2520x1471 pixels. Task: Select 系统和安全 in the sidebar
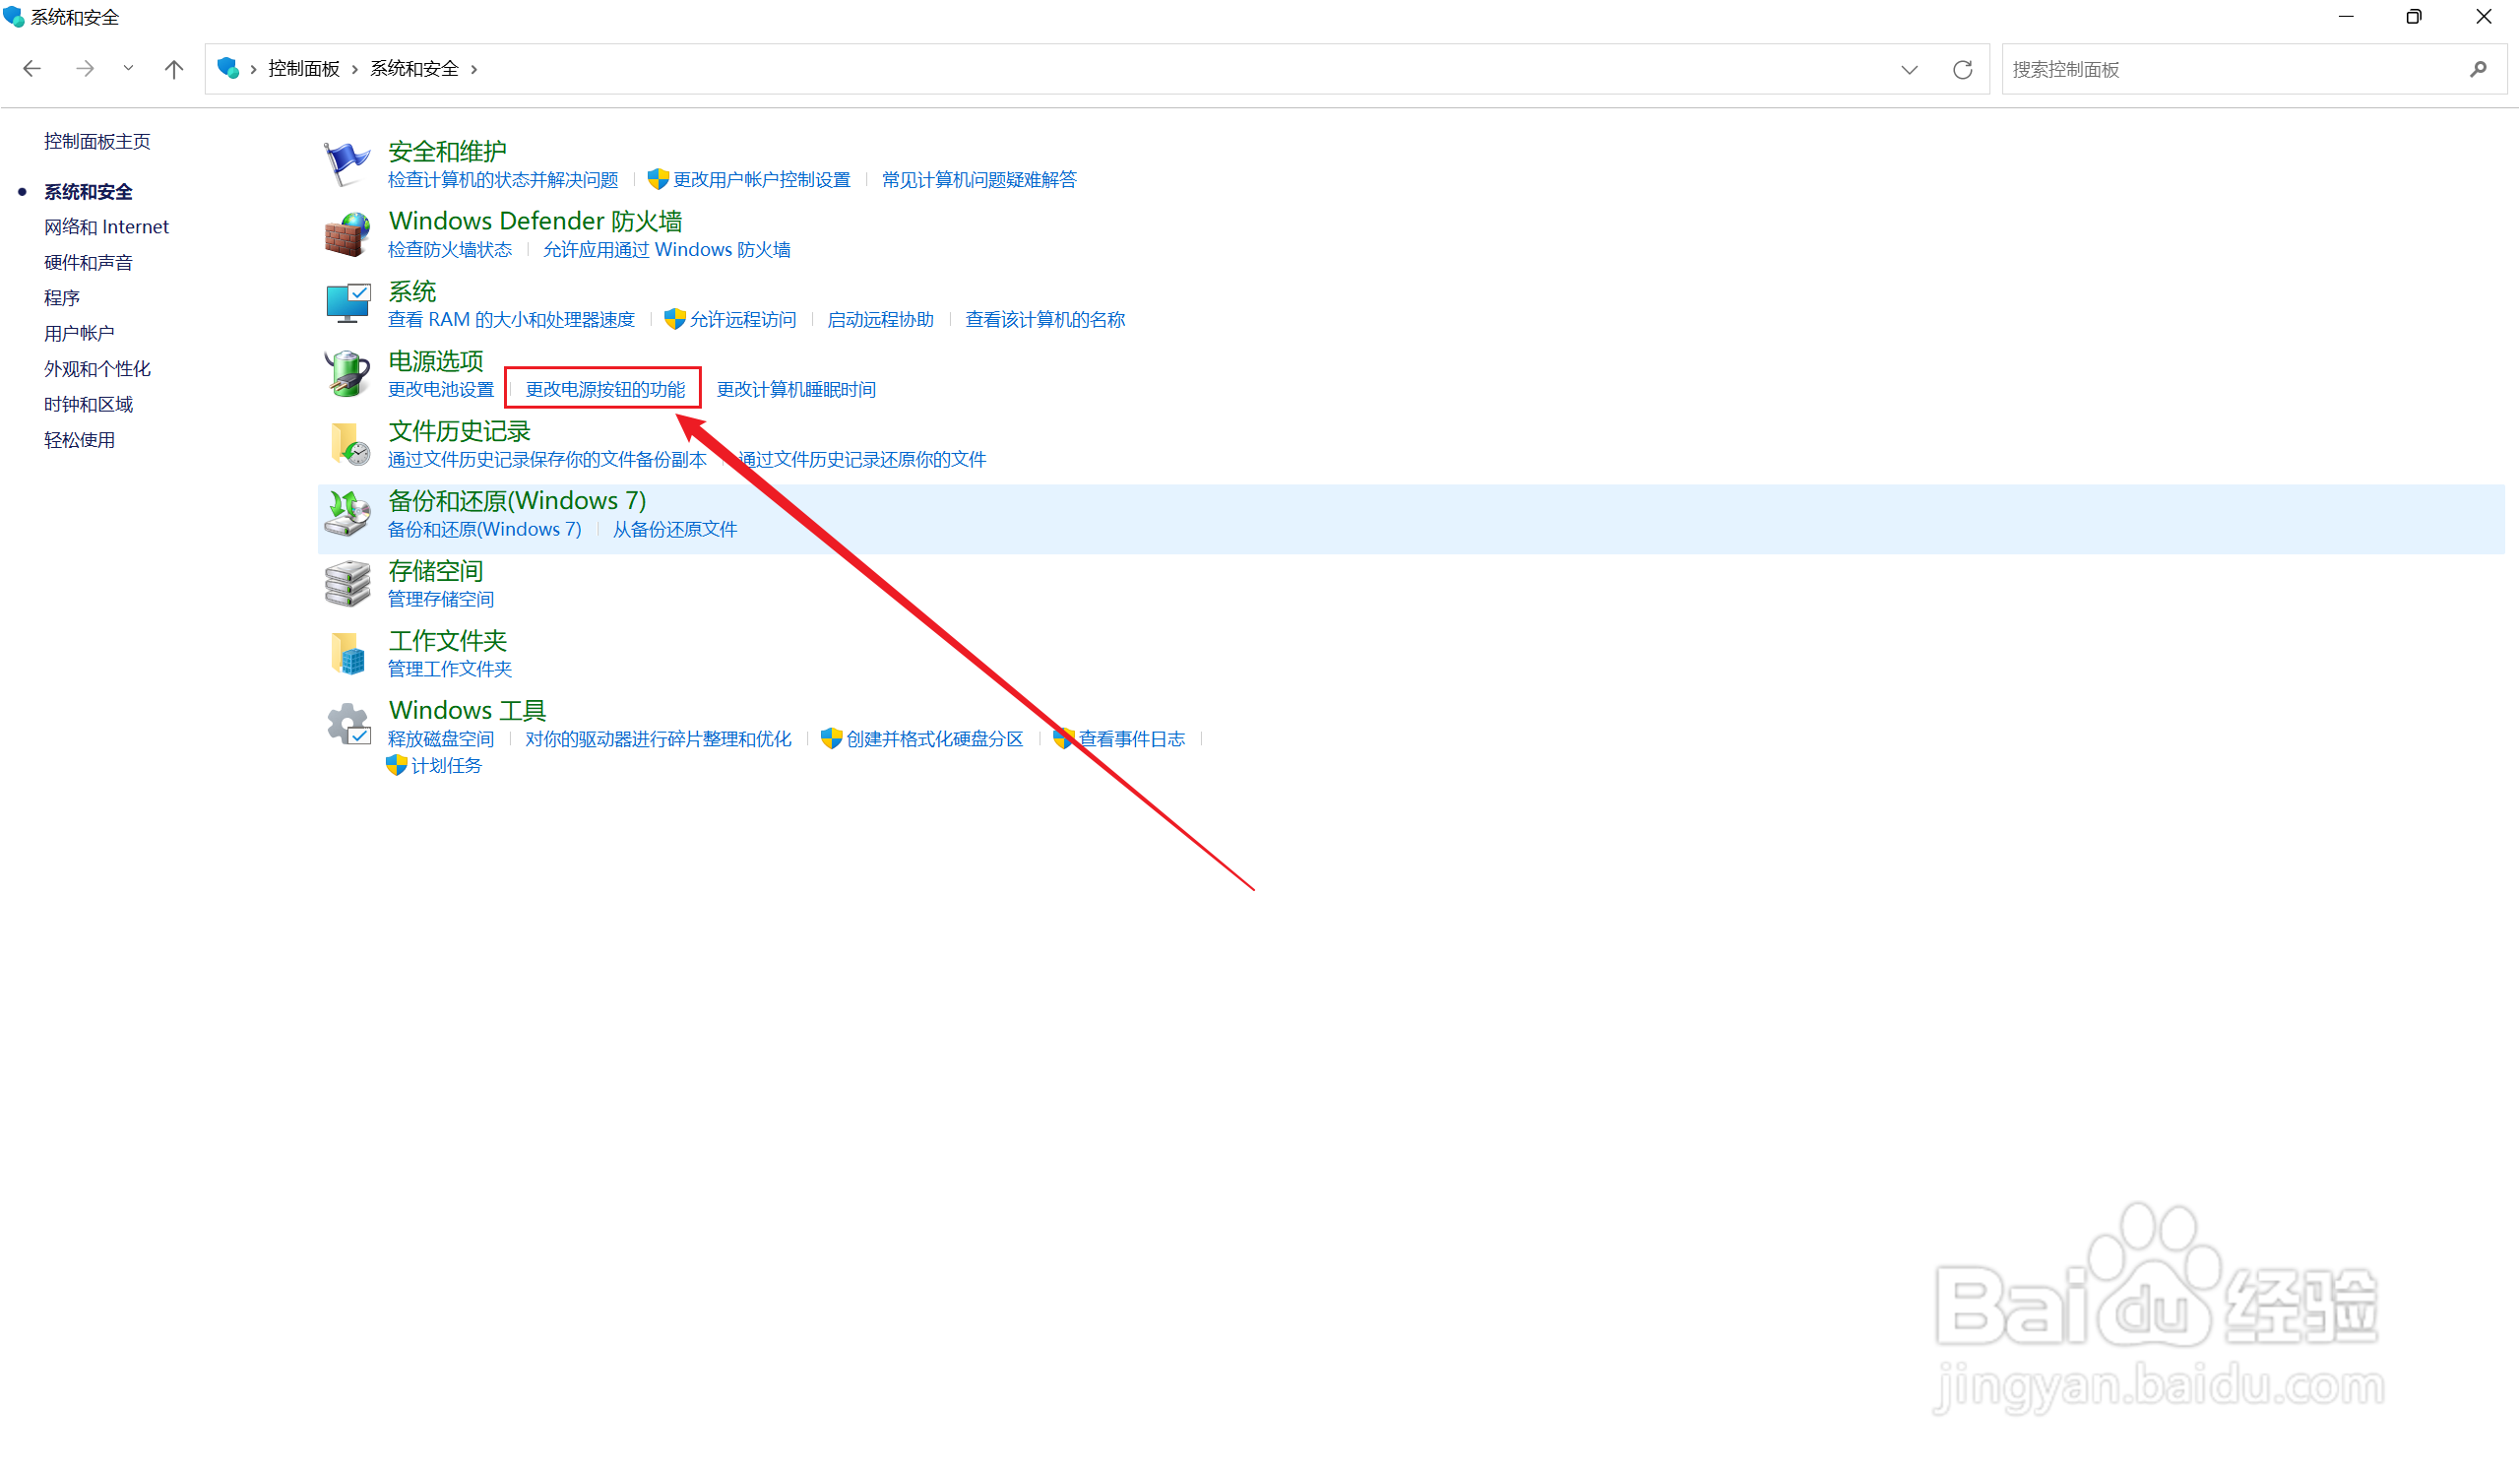click(88, 191)
